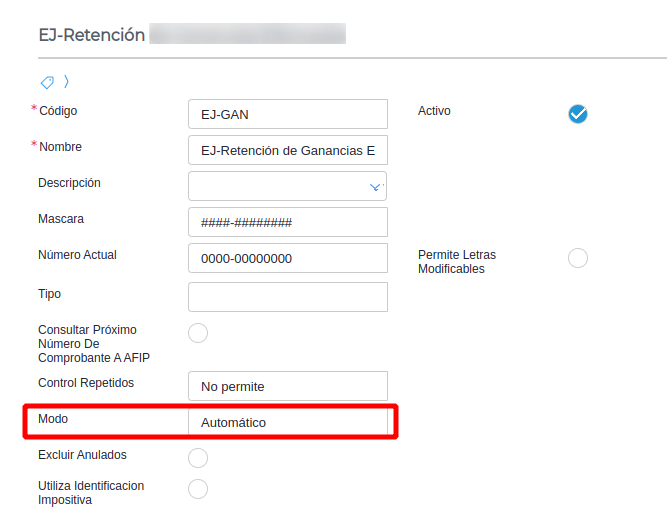Click the blue tag icon
Screen dimensions: 667x513
[47, 82]
